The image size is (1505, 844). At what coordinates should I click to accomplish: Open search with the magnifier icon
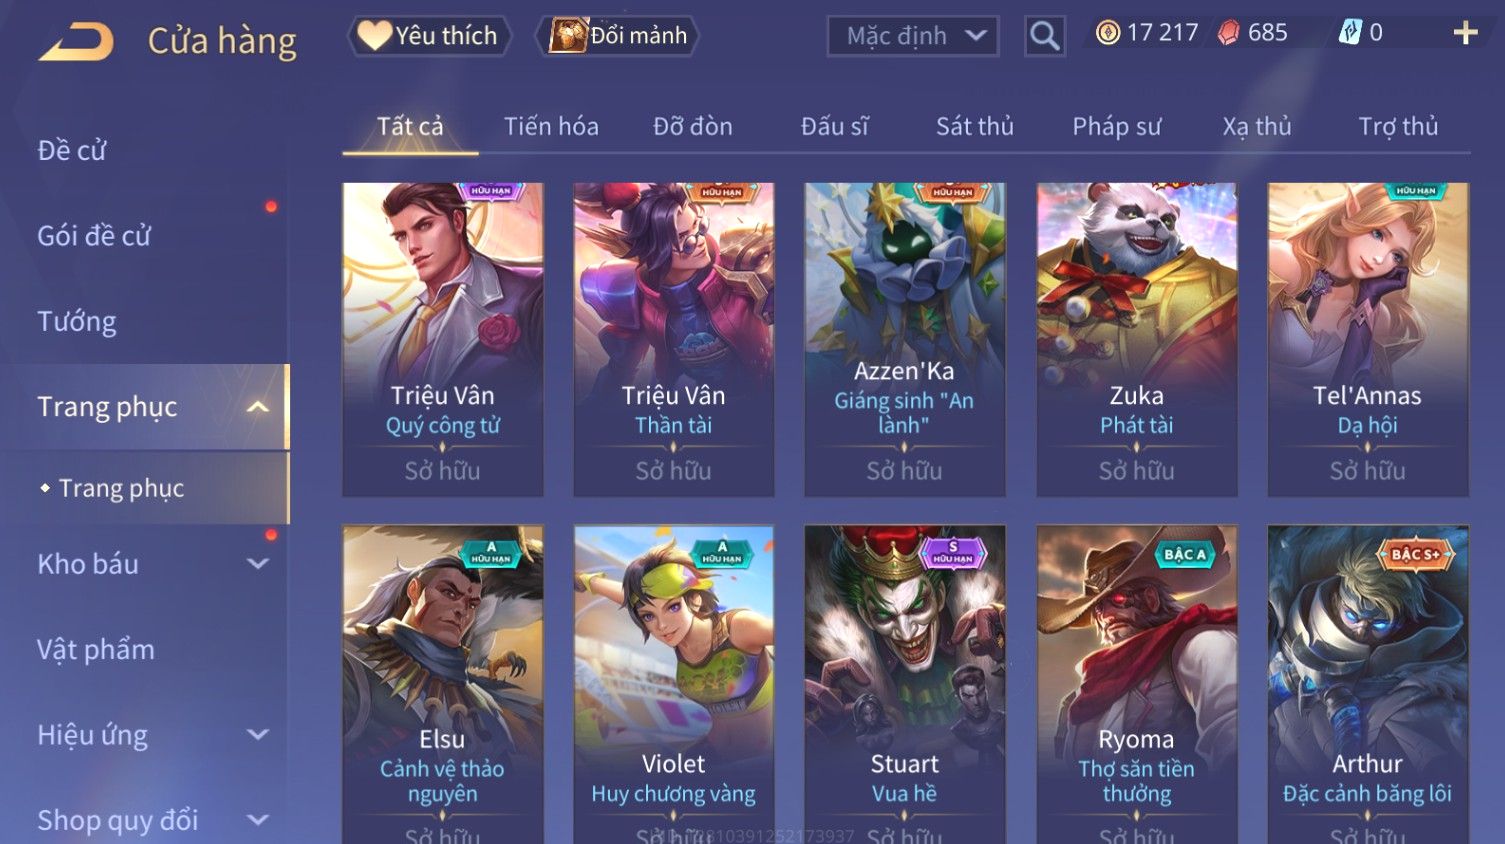(x=1044, y=36)
